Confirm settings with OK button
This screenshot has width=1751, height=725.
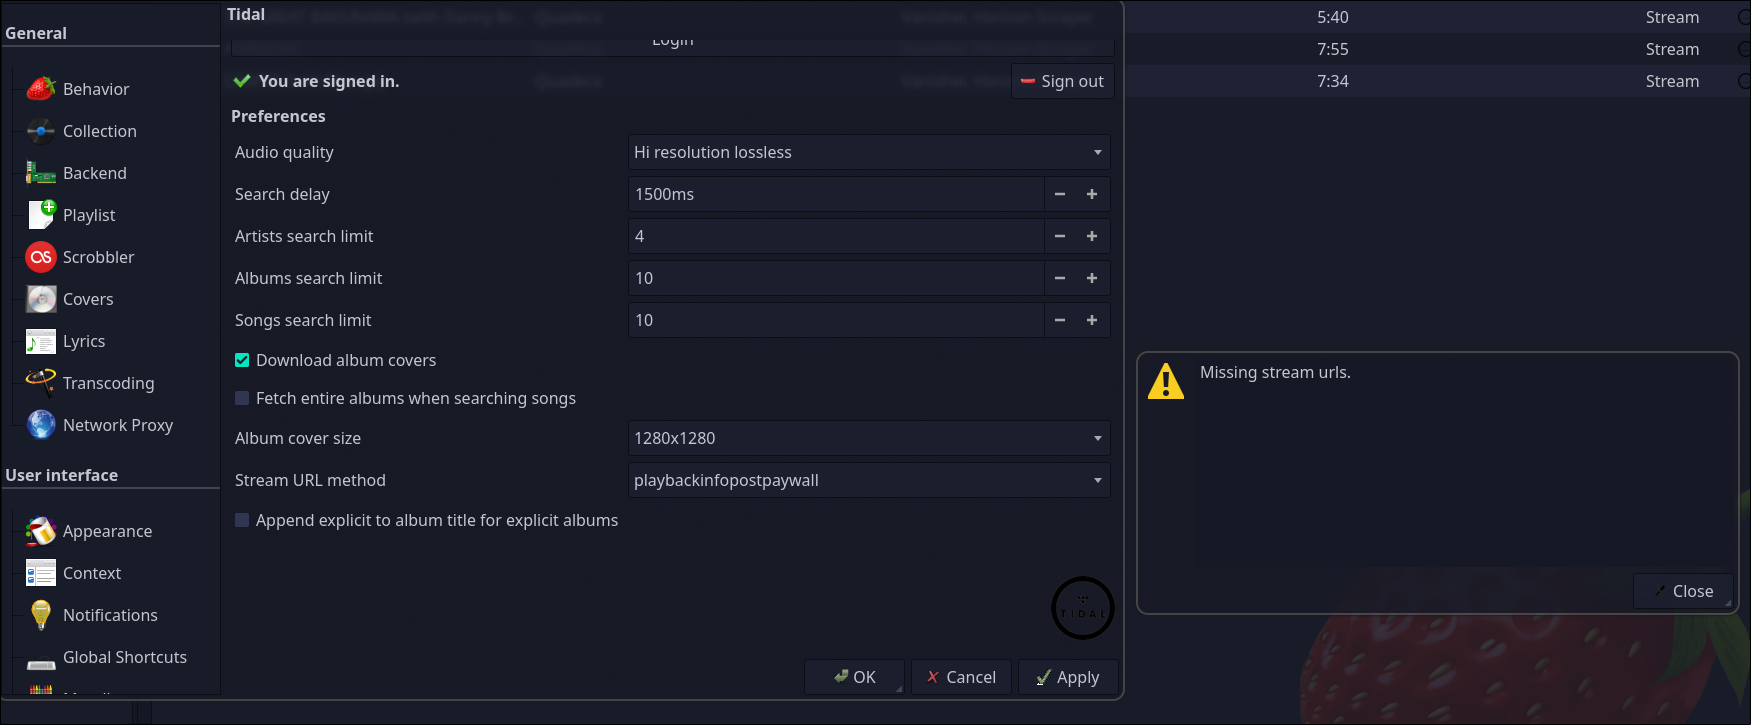[855, 677]
